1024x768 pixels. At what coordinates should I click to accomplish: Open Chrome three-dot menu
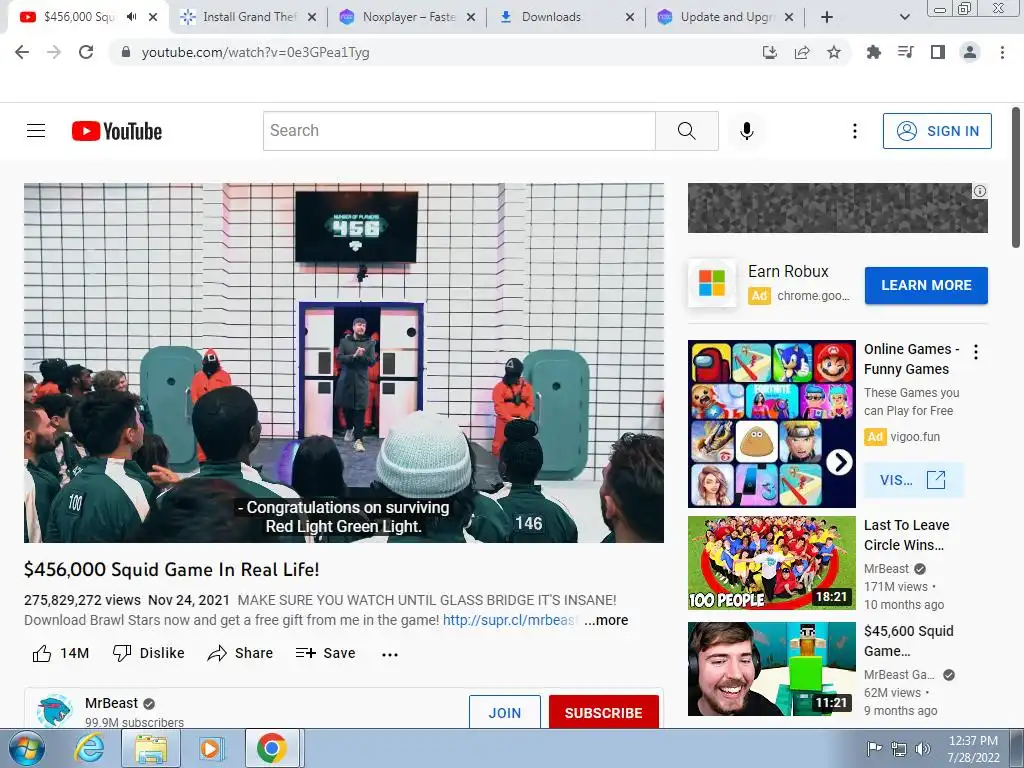[x=1002, y=52]
